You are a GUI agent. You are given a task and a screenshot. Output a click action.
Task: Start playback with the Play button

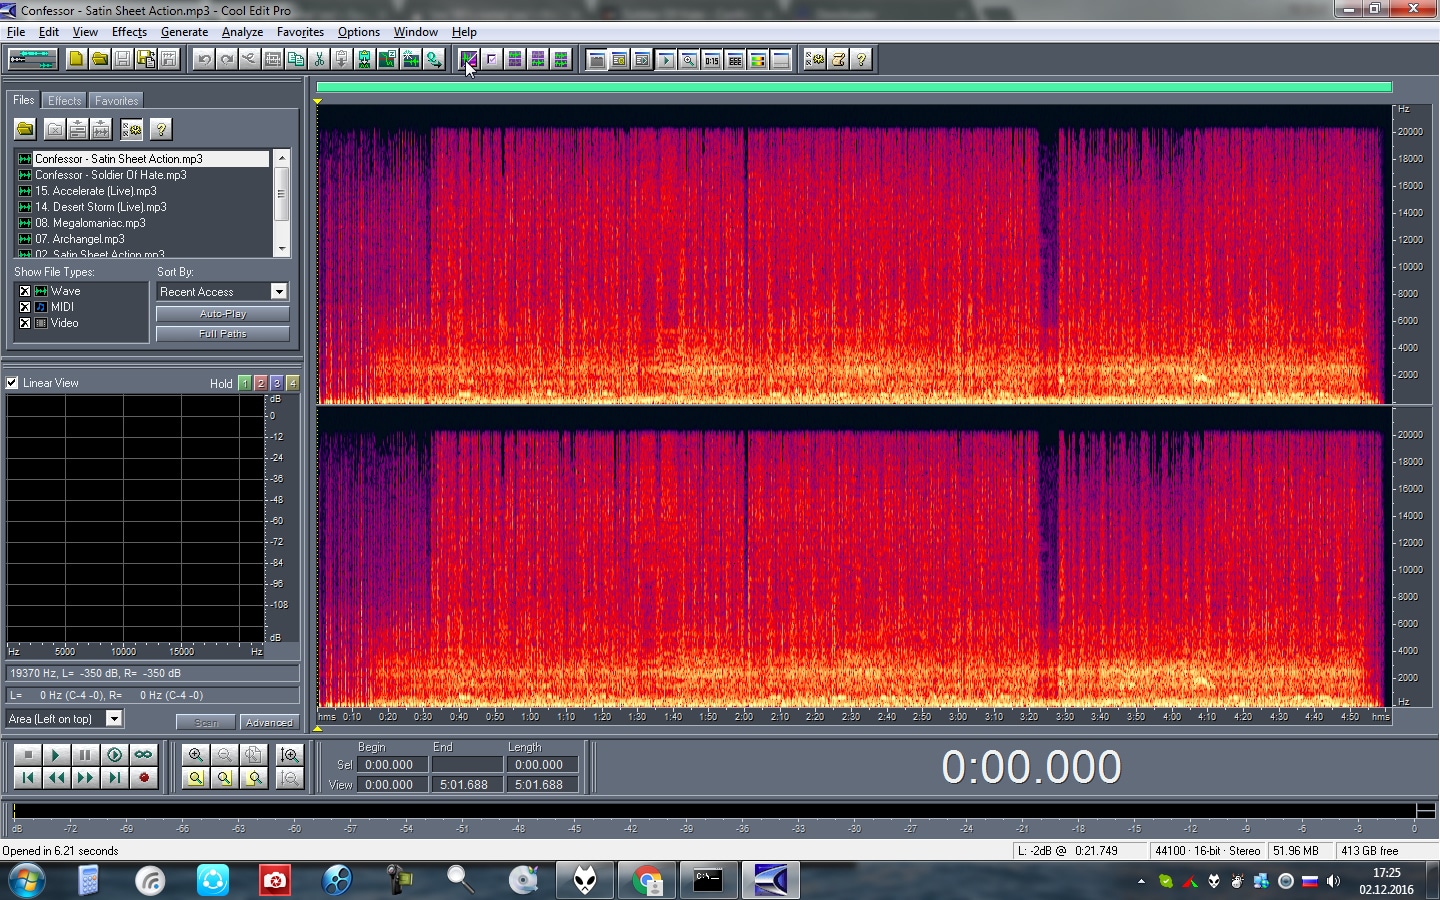pos(56,755)
